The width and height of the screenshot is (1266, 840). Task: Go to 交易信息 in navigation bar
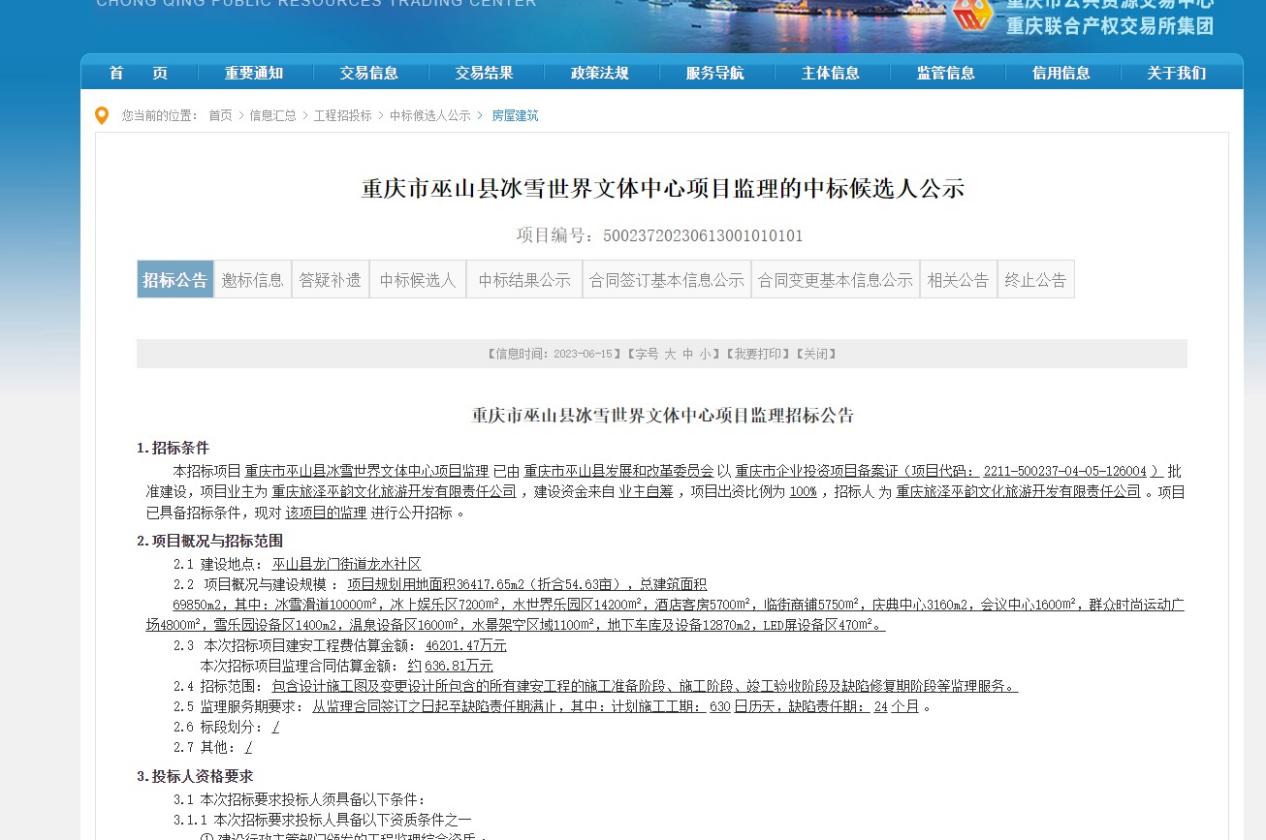[369, 73]
